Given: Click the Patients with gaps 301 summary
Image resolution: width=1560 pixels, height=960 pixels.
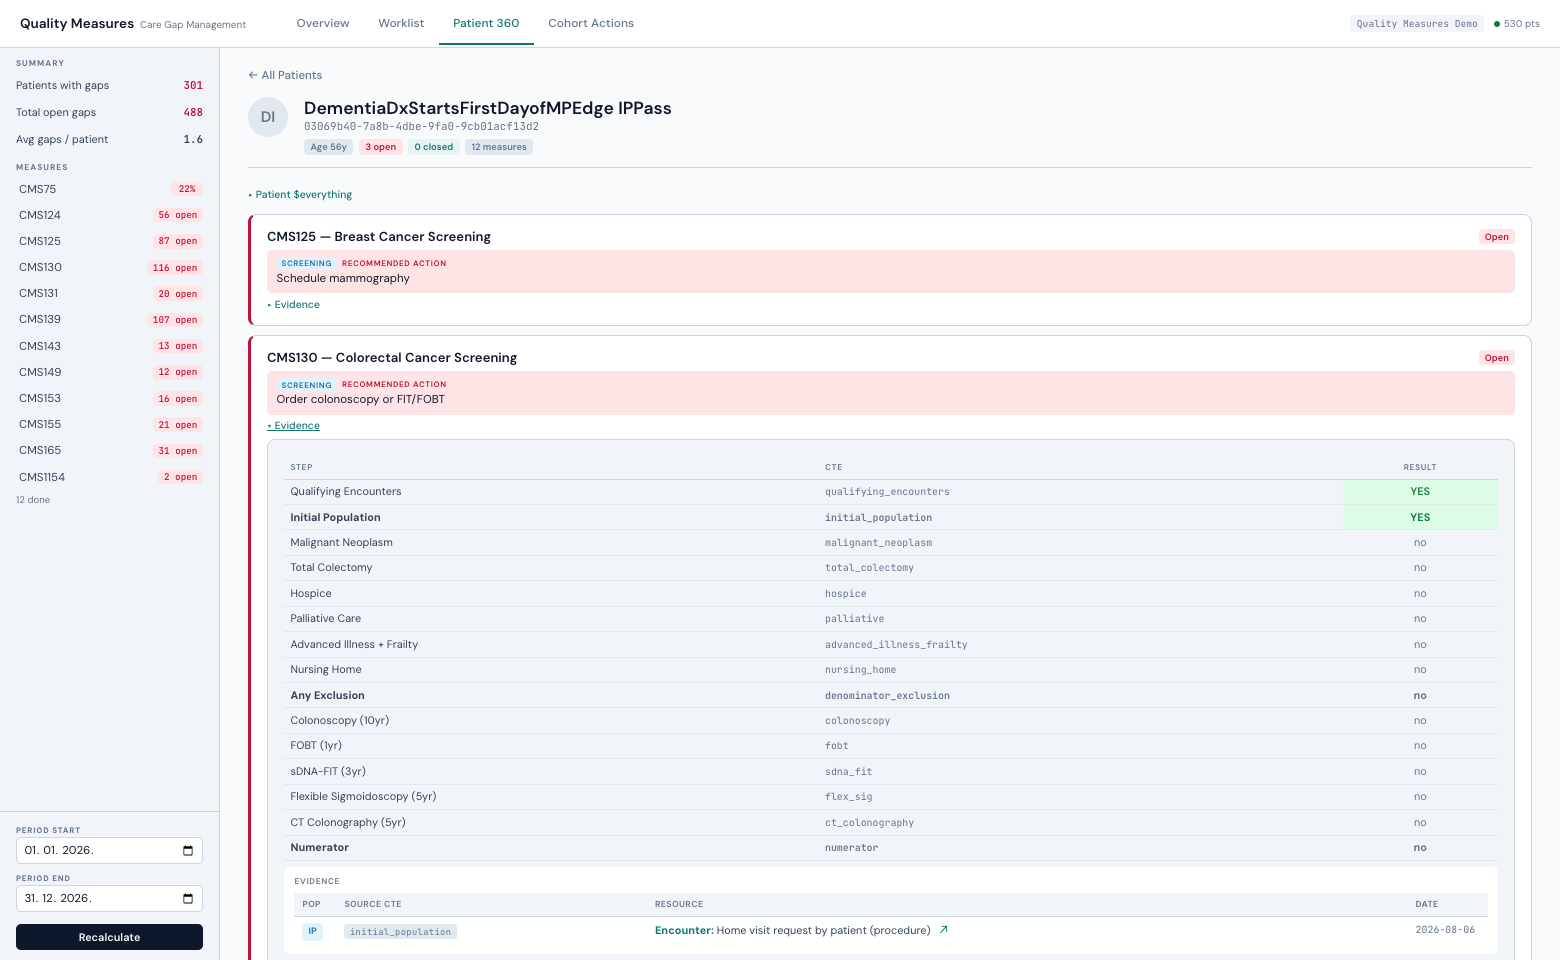Looking at the screenshot, I should tap(109, 85).
